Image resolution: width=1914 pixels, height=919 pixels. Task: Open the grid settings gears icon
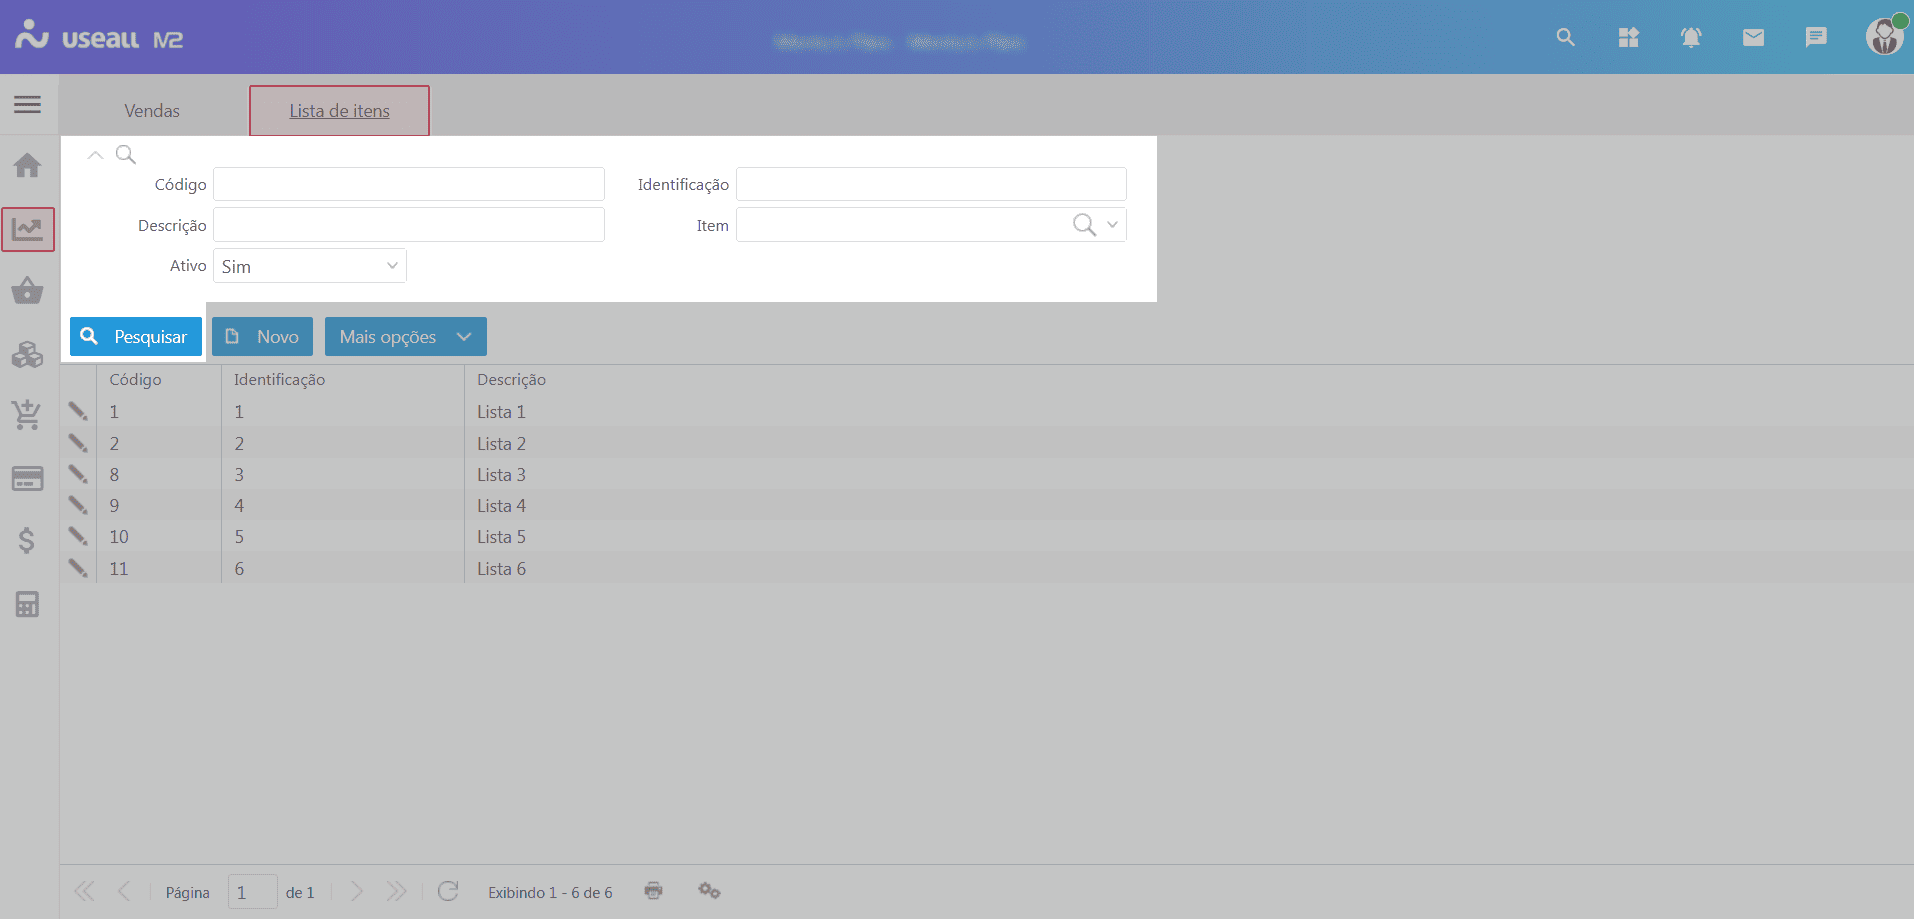pos(709,891)
